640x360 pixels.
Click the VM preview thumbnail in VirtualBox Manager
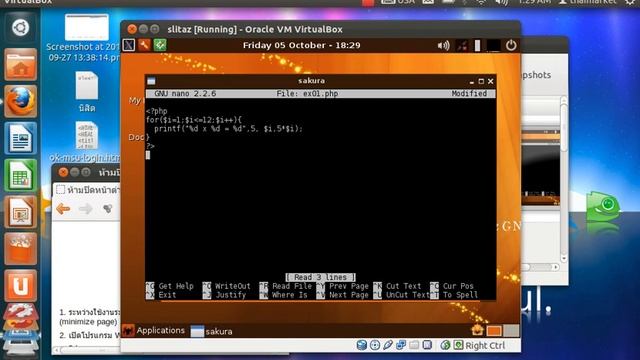(x=541, y=167)
